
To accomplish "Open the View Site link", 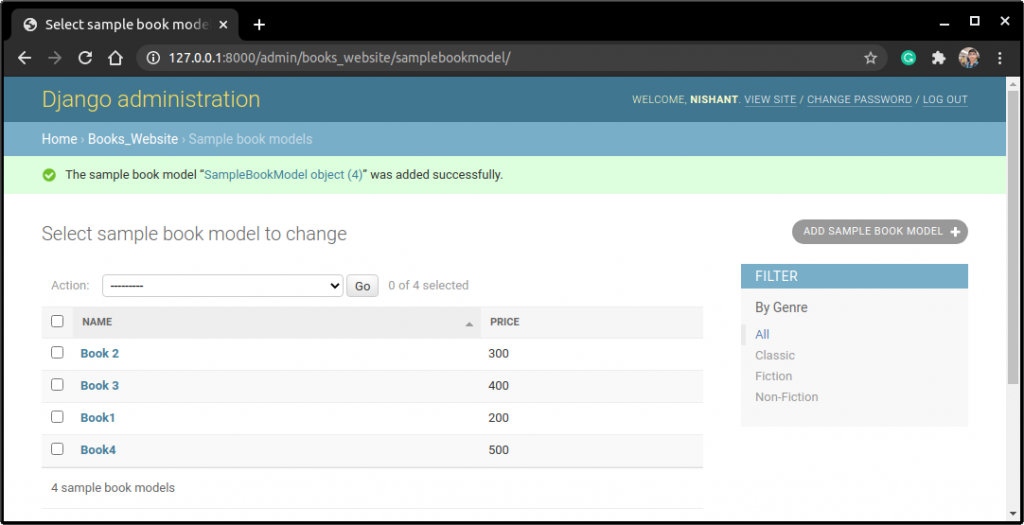I will point(770,100).
